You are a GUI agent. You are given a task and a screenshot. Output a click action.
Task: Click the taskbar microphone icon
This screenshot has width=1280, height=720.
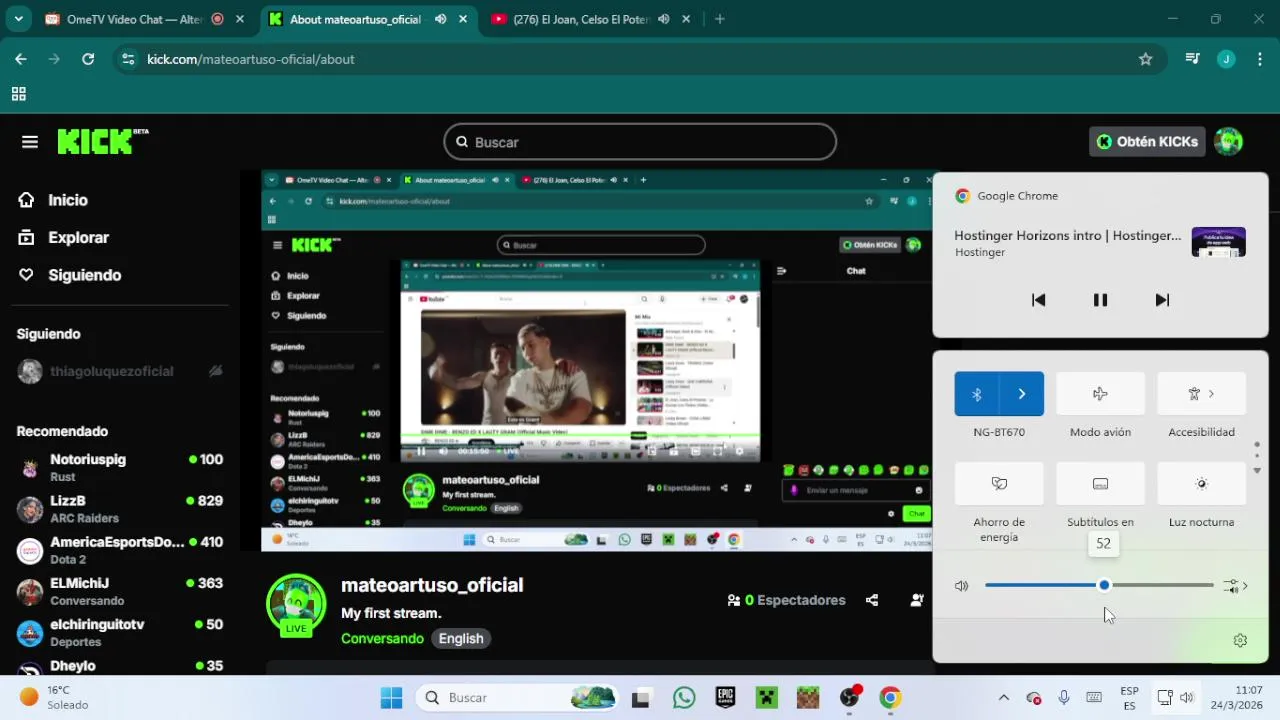pyautogui.click(x=1064, y=698)
